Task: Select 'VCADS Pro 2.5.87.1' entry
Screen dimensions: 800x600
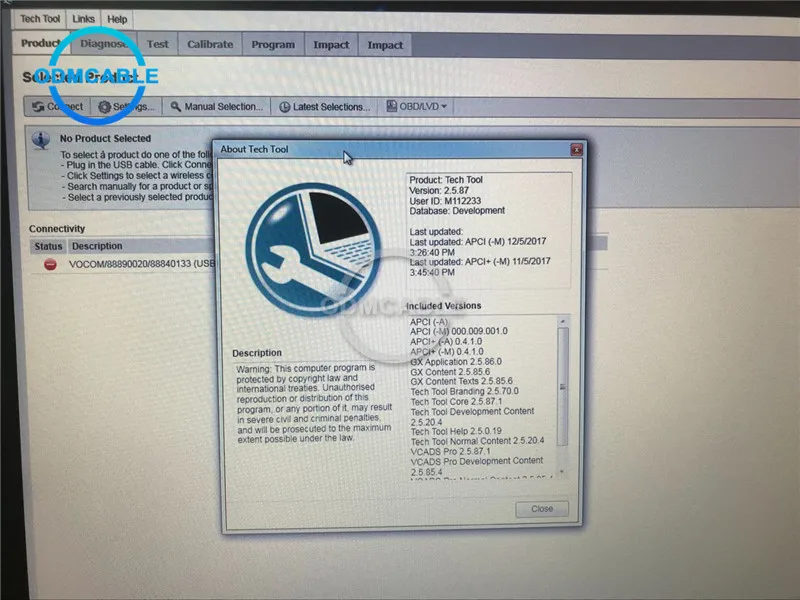Action: click(x=451, y=452)
